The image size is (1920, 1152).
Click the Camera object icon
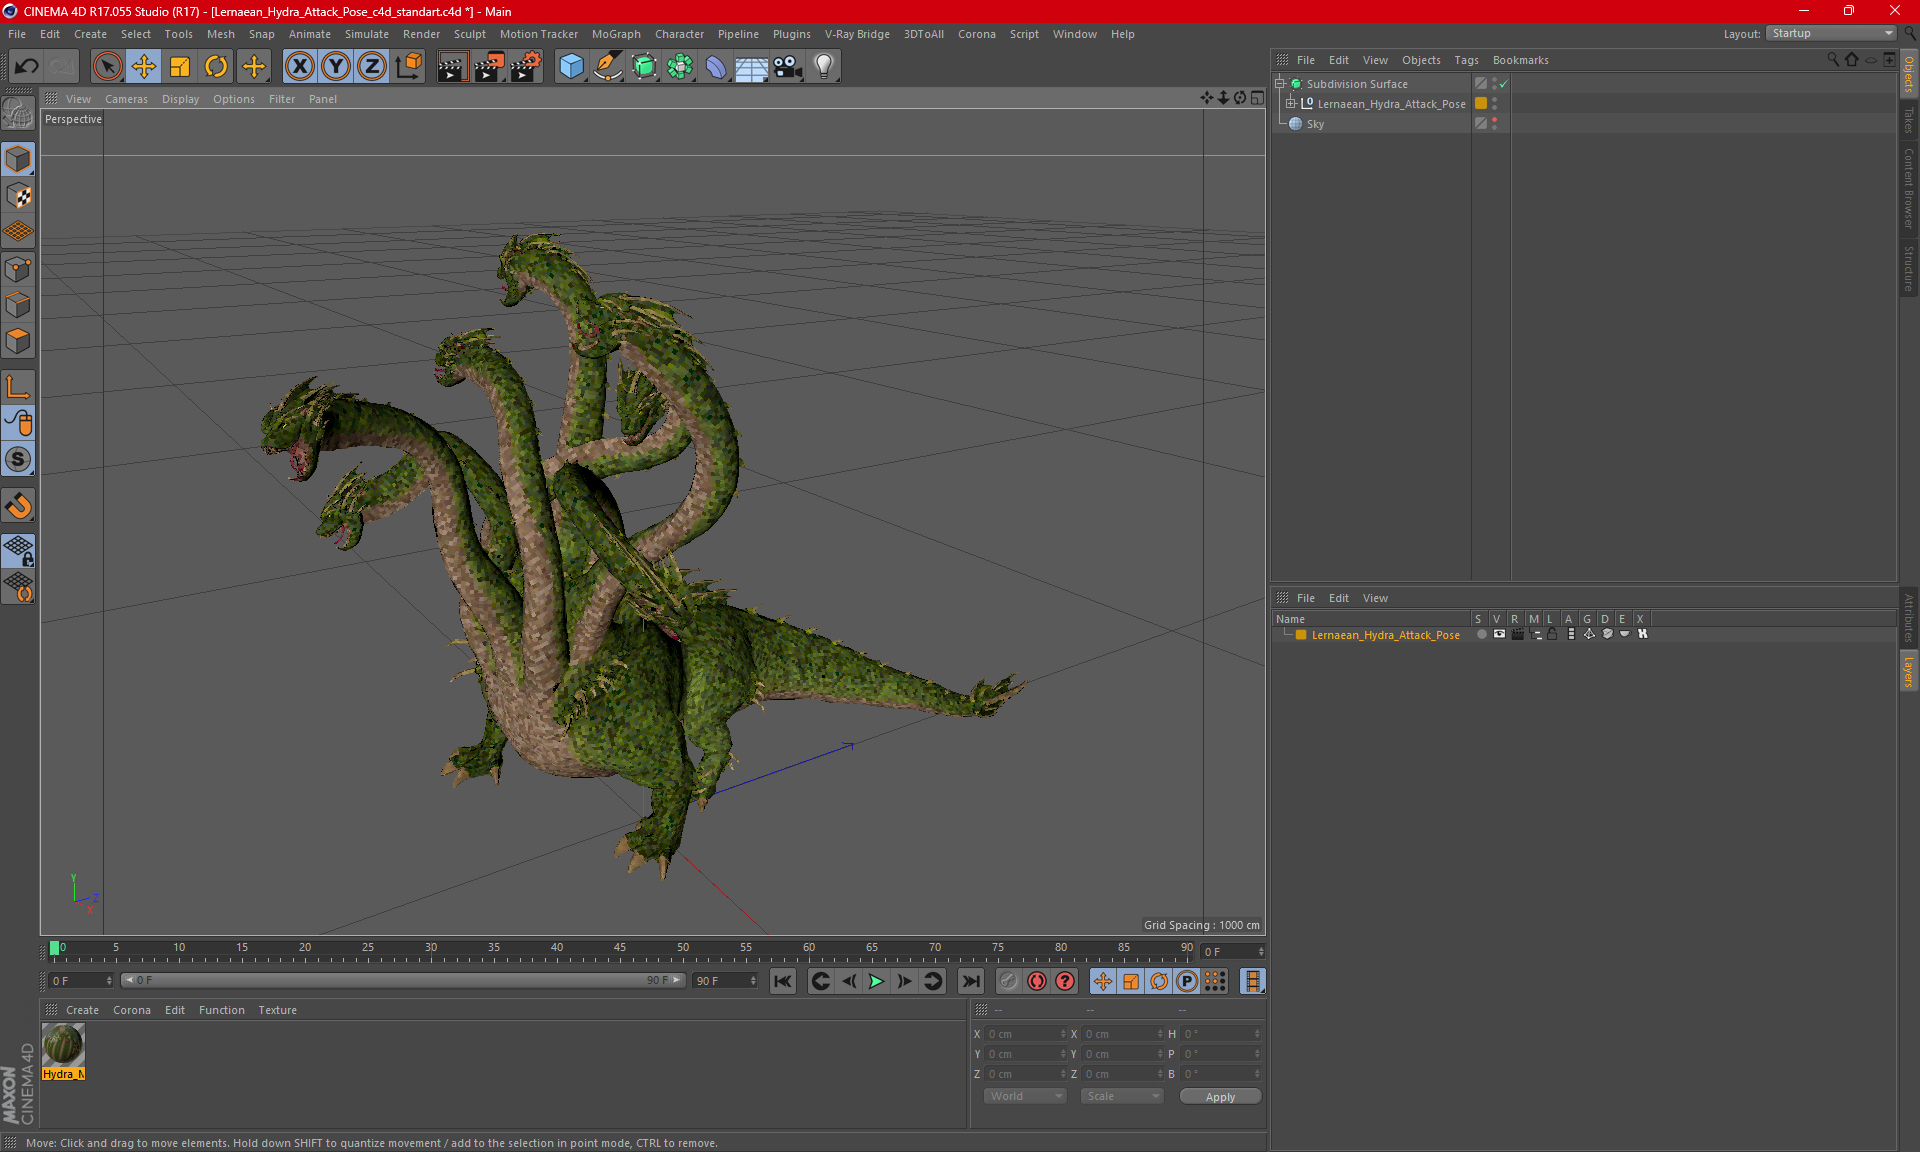(x=787, y=67)
